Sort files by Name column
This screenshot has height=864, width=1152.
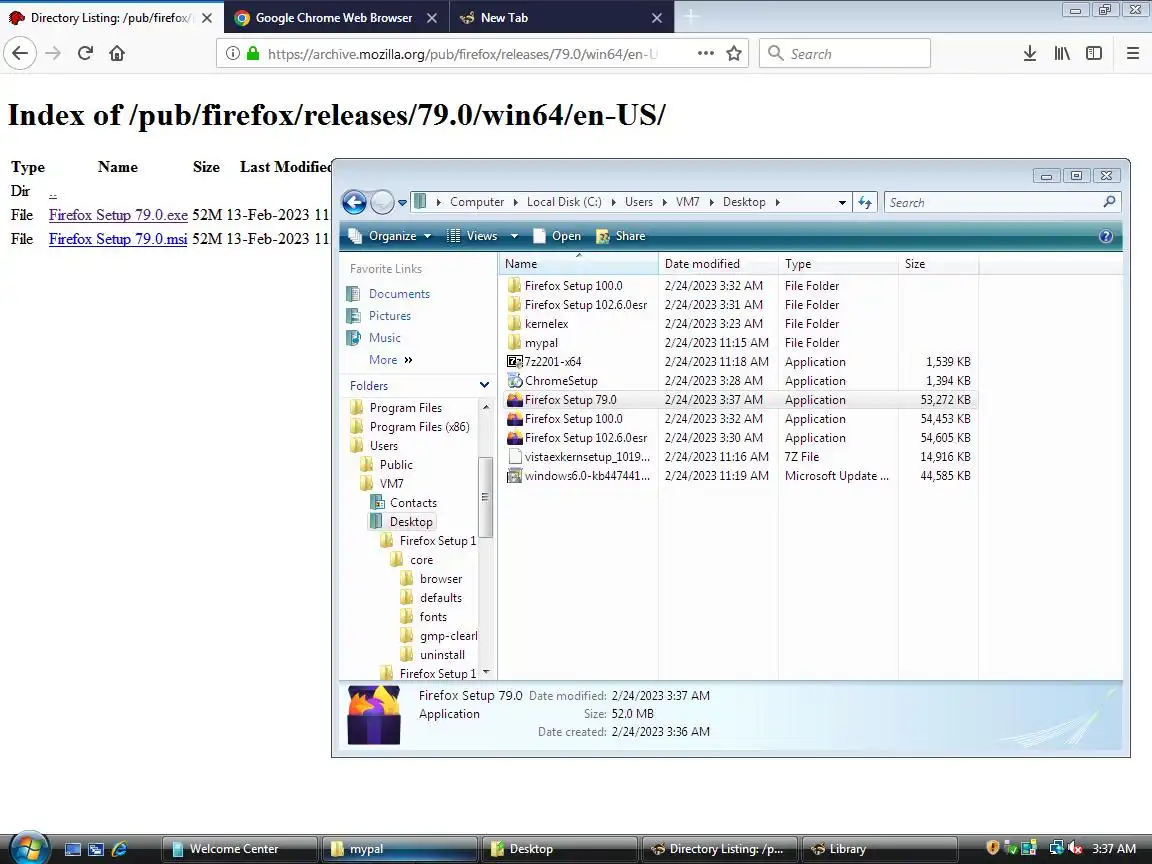coord(579,264)
